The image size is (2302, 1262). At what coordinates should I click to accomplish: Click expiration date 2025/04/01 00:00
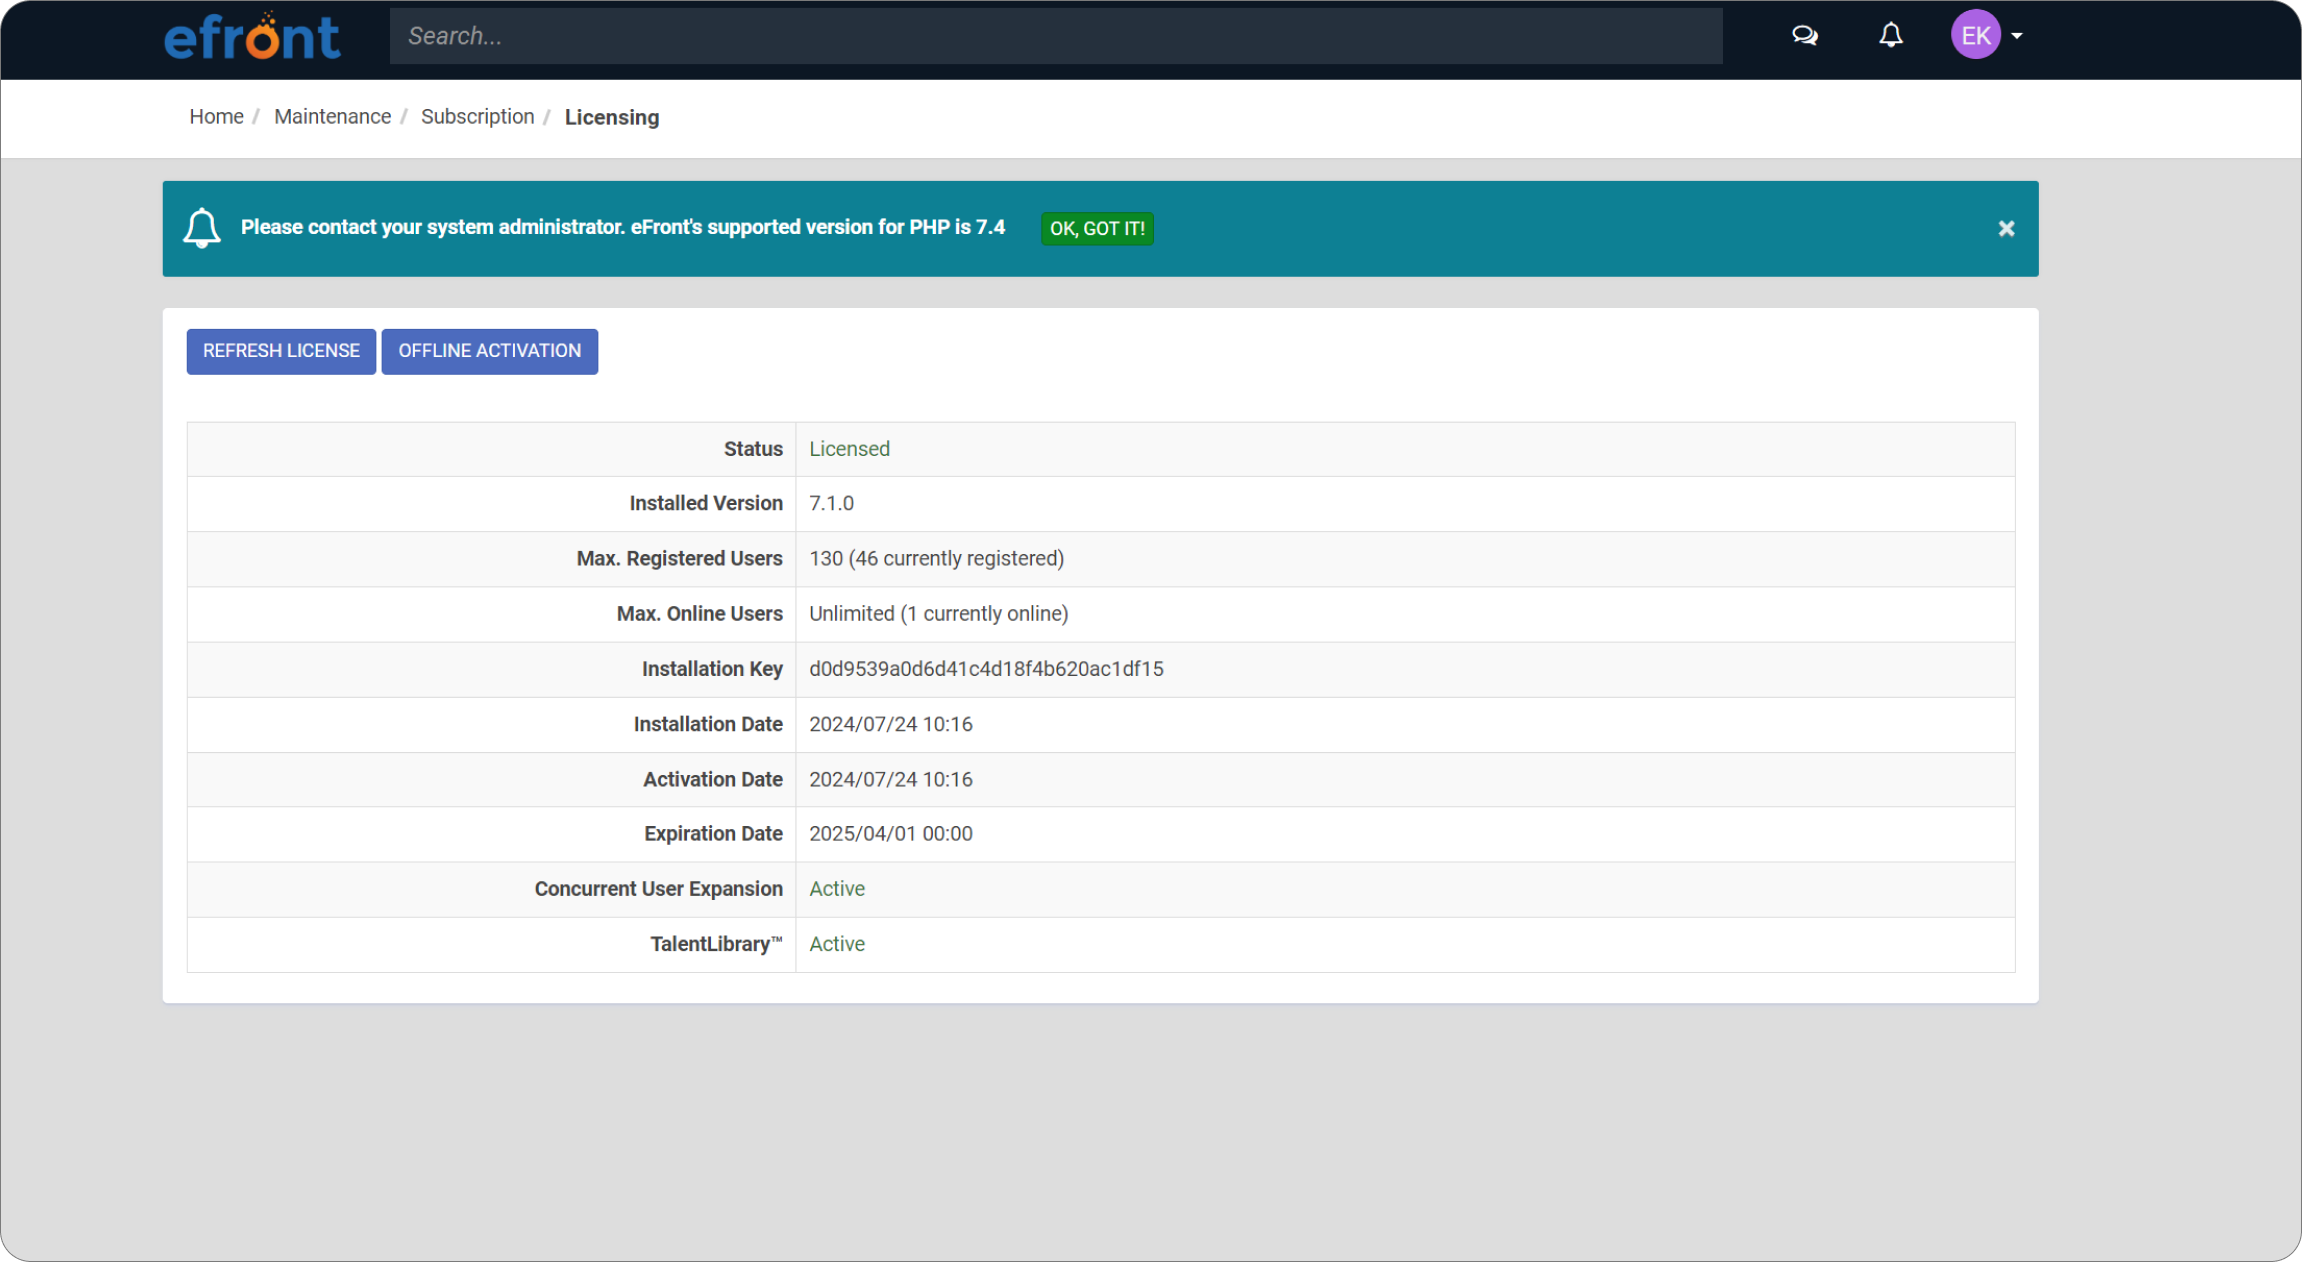(x=890, y=834)
